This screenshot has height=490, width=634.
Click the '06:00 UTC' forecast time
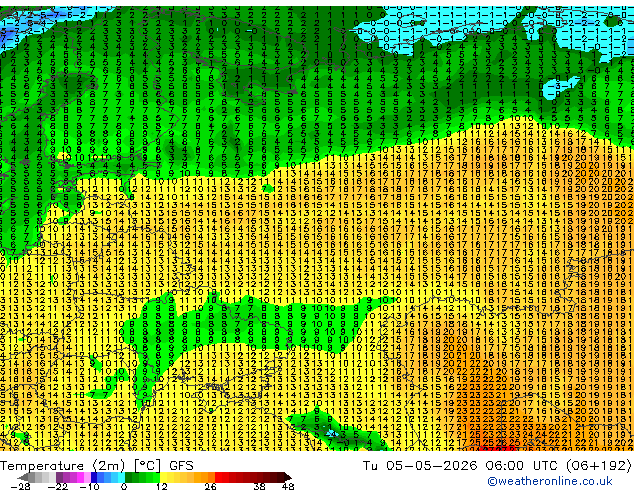pyautogui.click(x=524, y=466)
